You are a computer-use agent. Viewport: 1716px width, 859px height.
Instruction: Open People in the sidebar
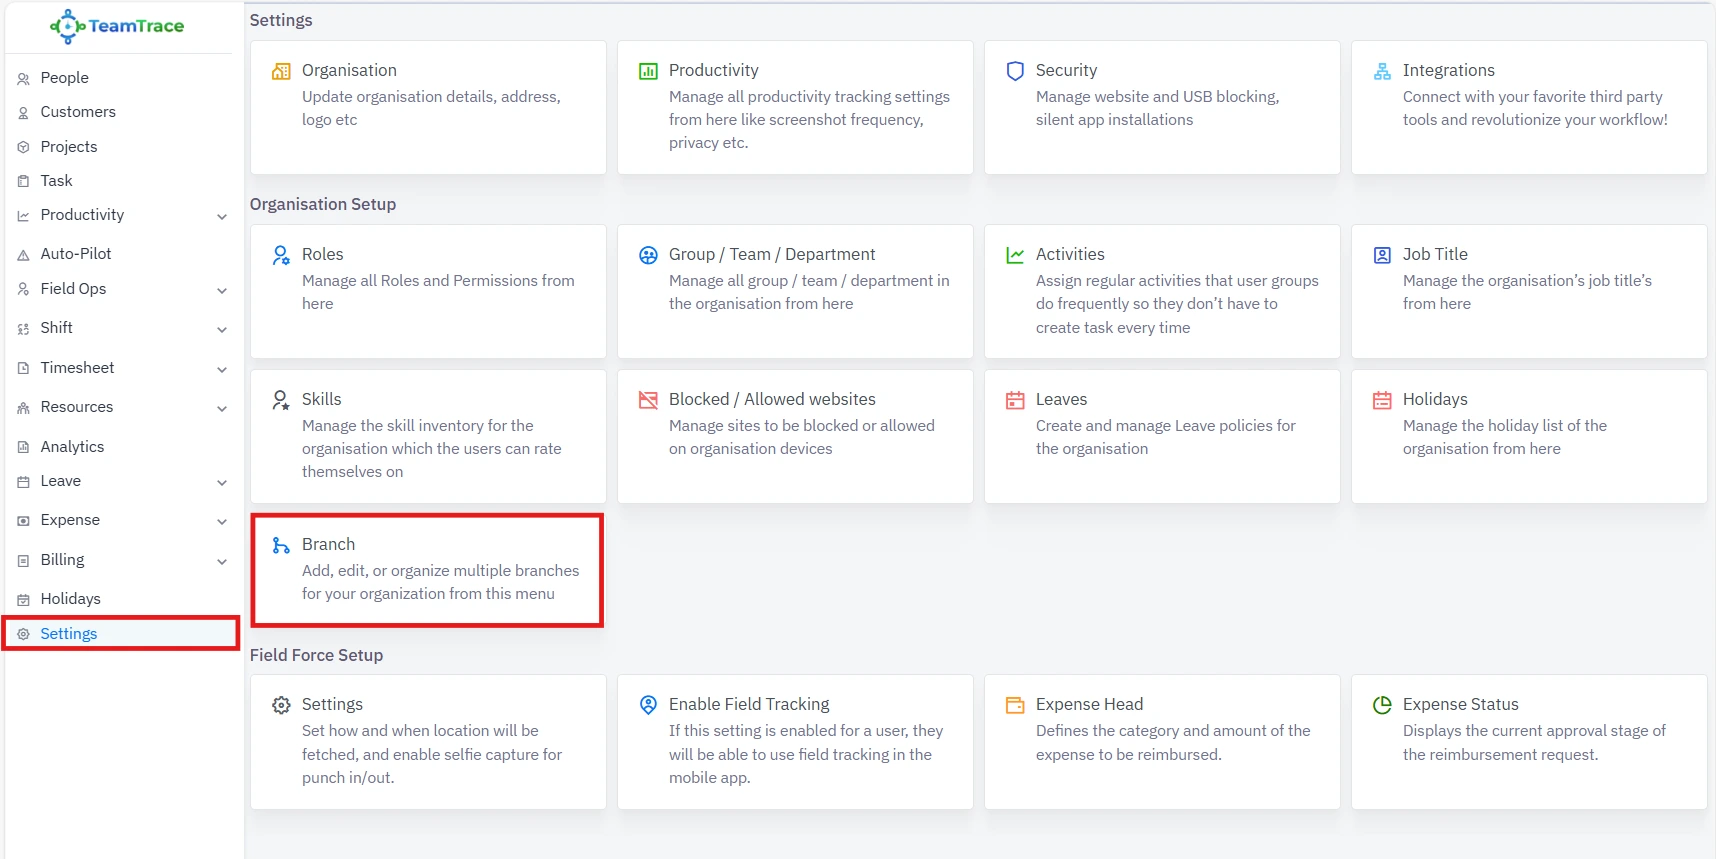pos(64,78)
